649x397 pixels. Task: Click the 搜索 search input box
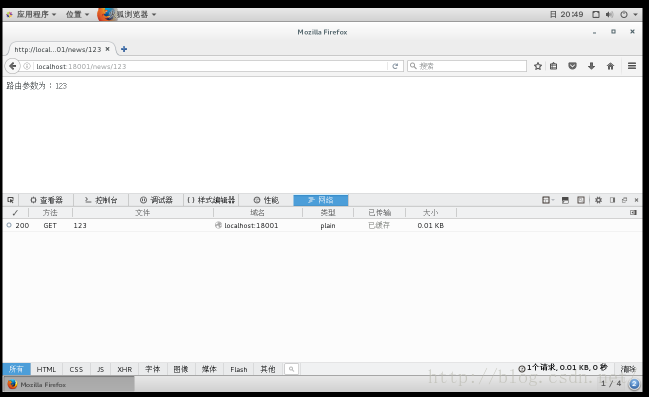[x=467, y=66]
